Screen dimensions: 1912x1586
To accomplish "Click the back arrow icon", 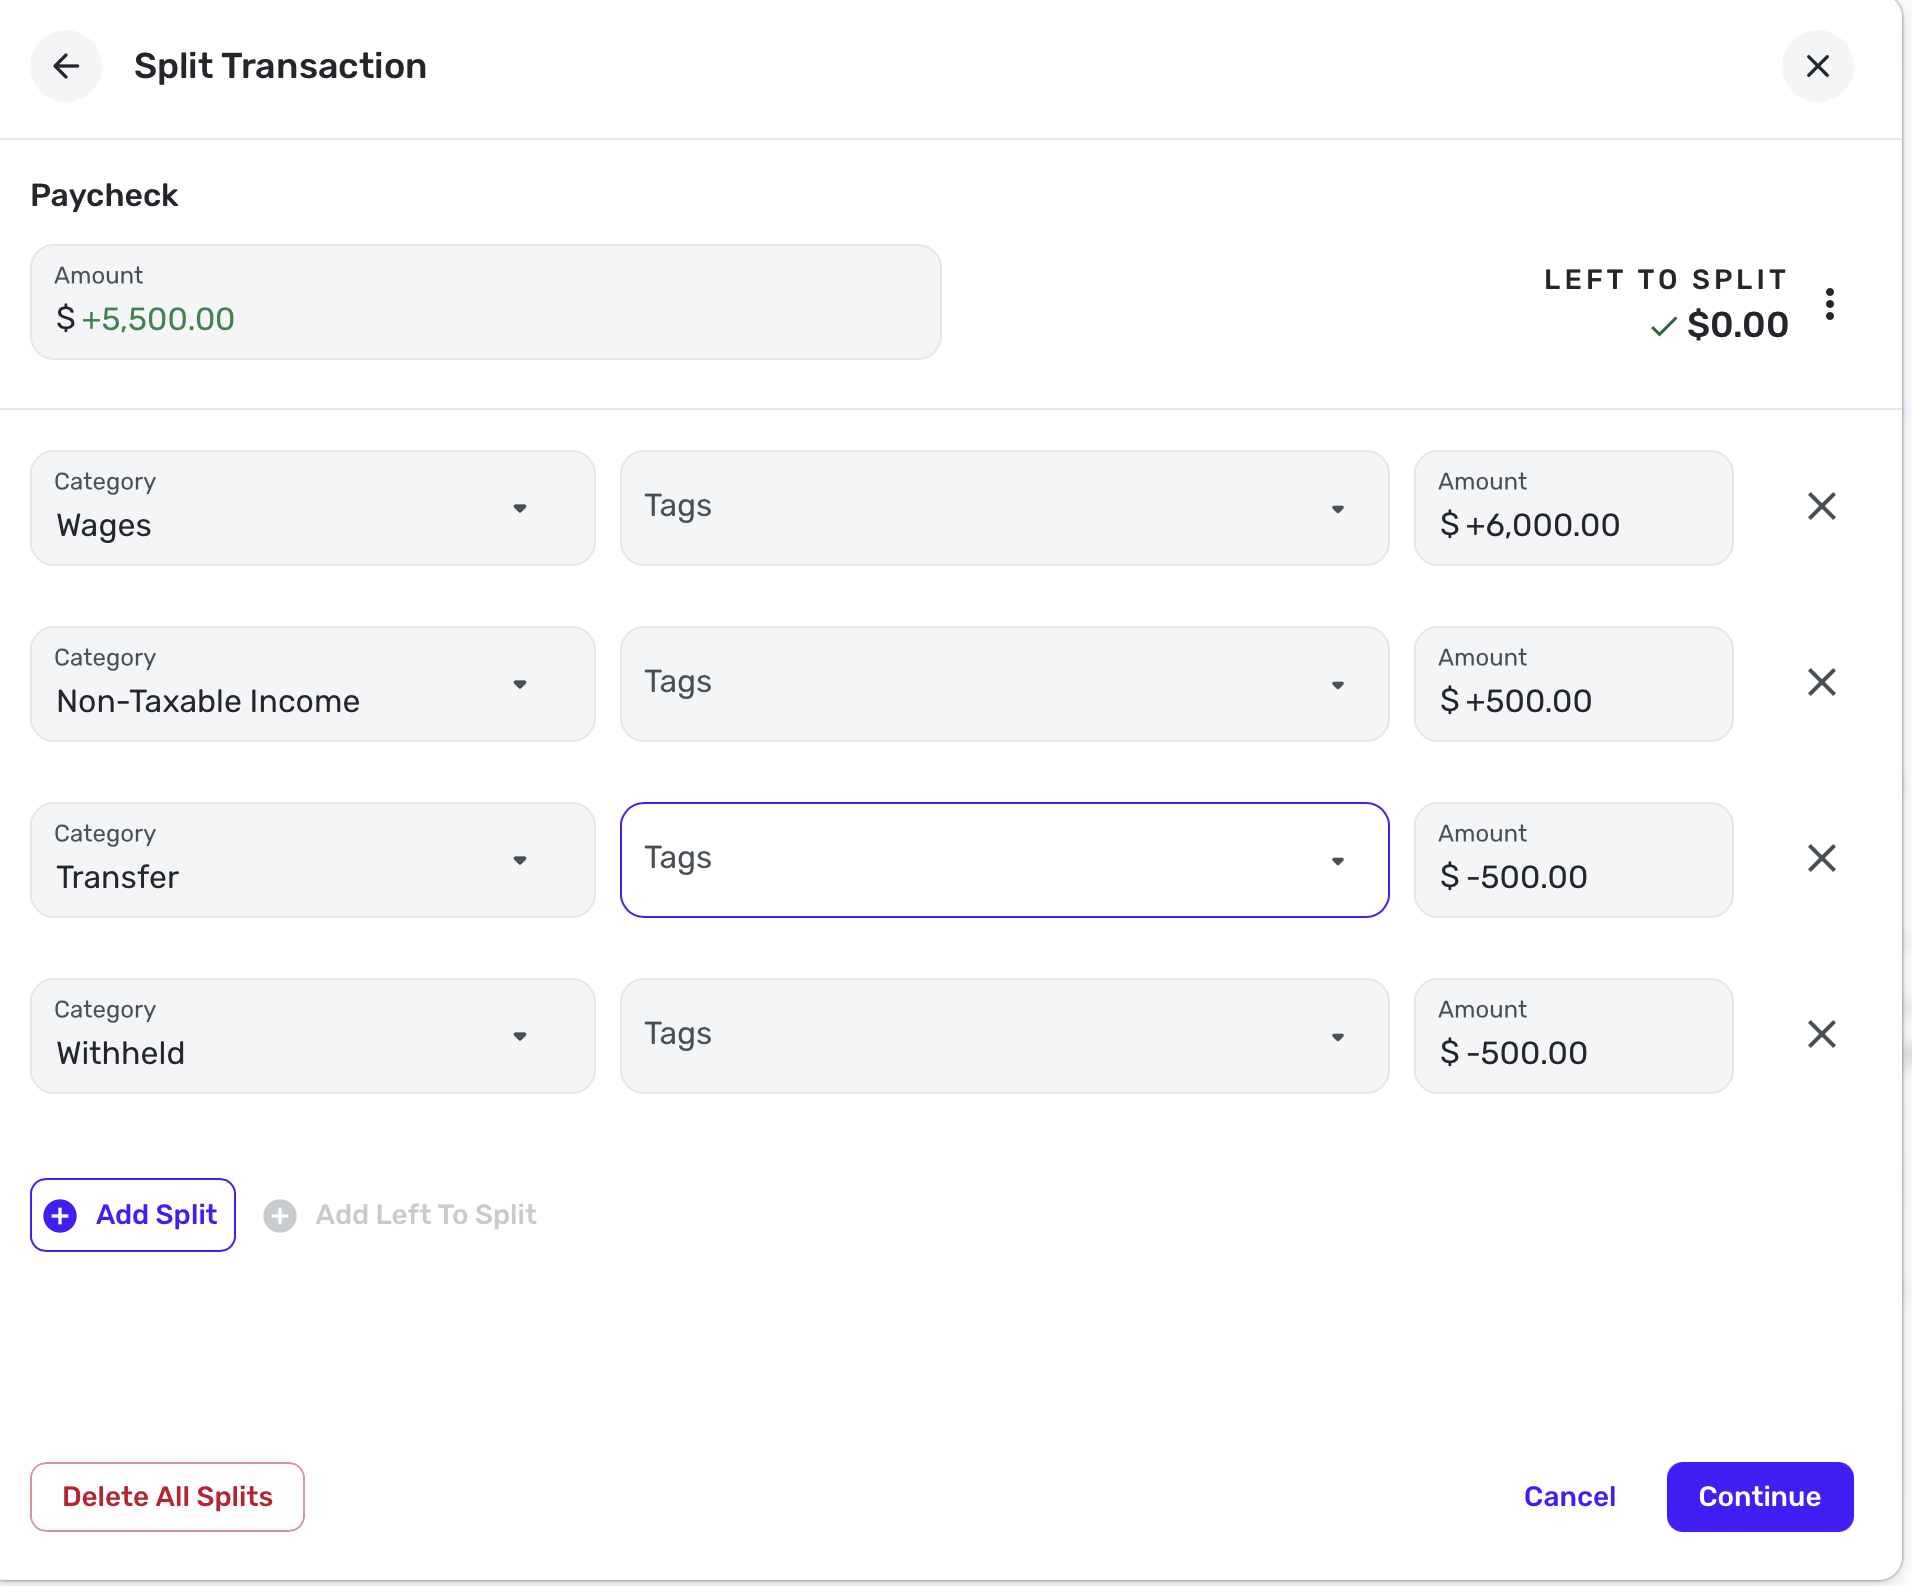I will [x=66, y=66].
